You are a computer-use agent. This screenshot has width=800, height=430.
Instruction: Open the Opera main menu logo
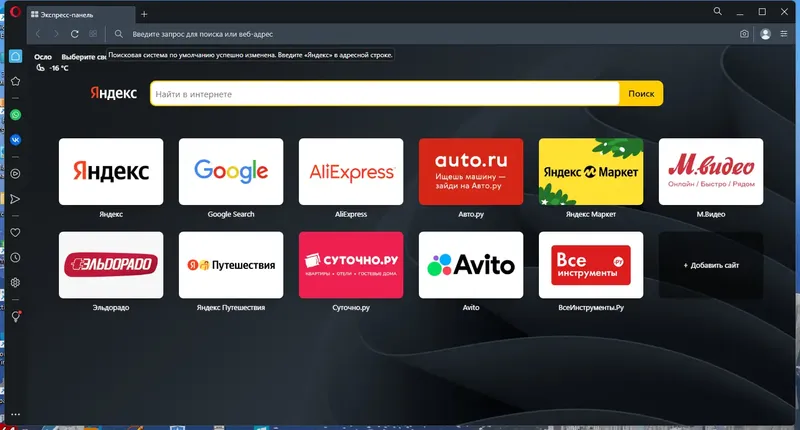pyautogui.click(x=15, y=11)
